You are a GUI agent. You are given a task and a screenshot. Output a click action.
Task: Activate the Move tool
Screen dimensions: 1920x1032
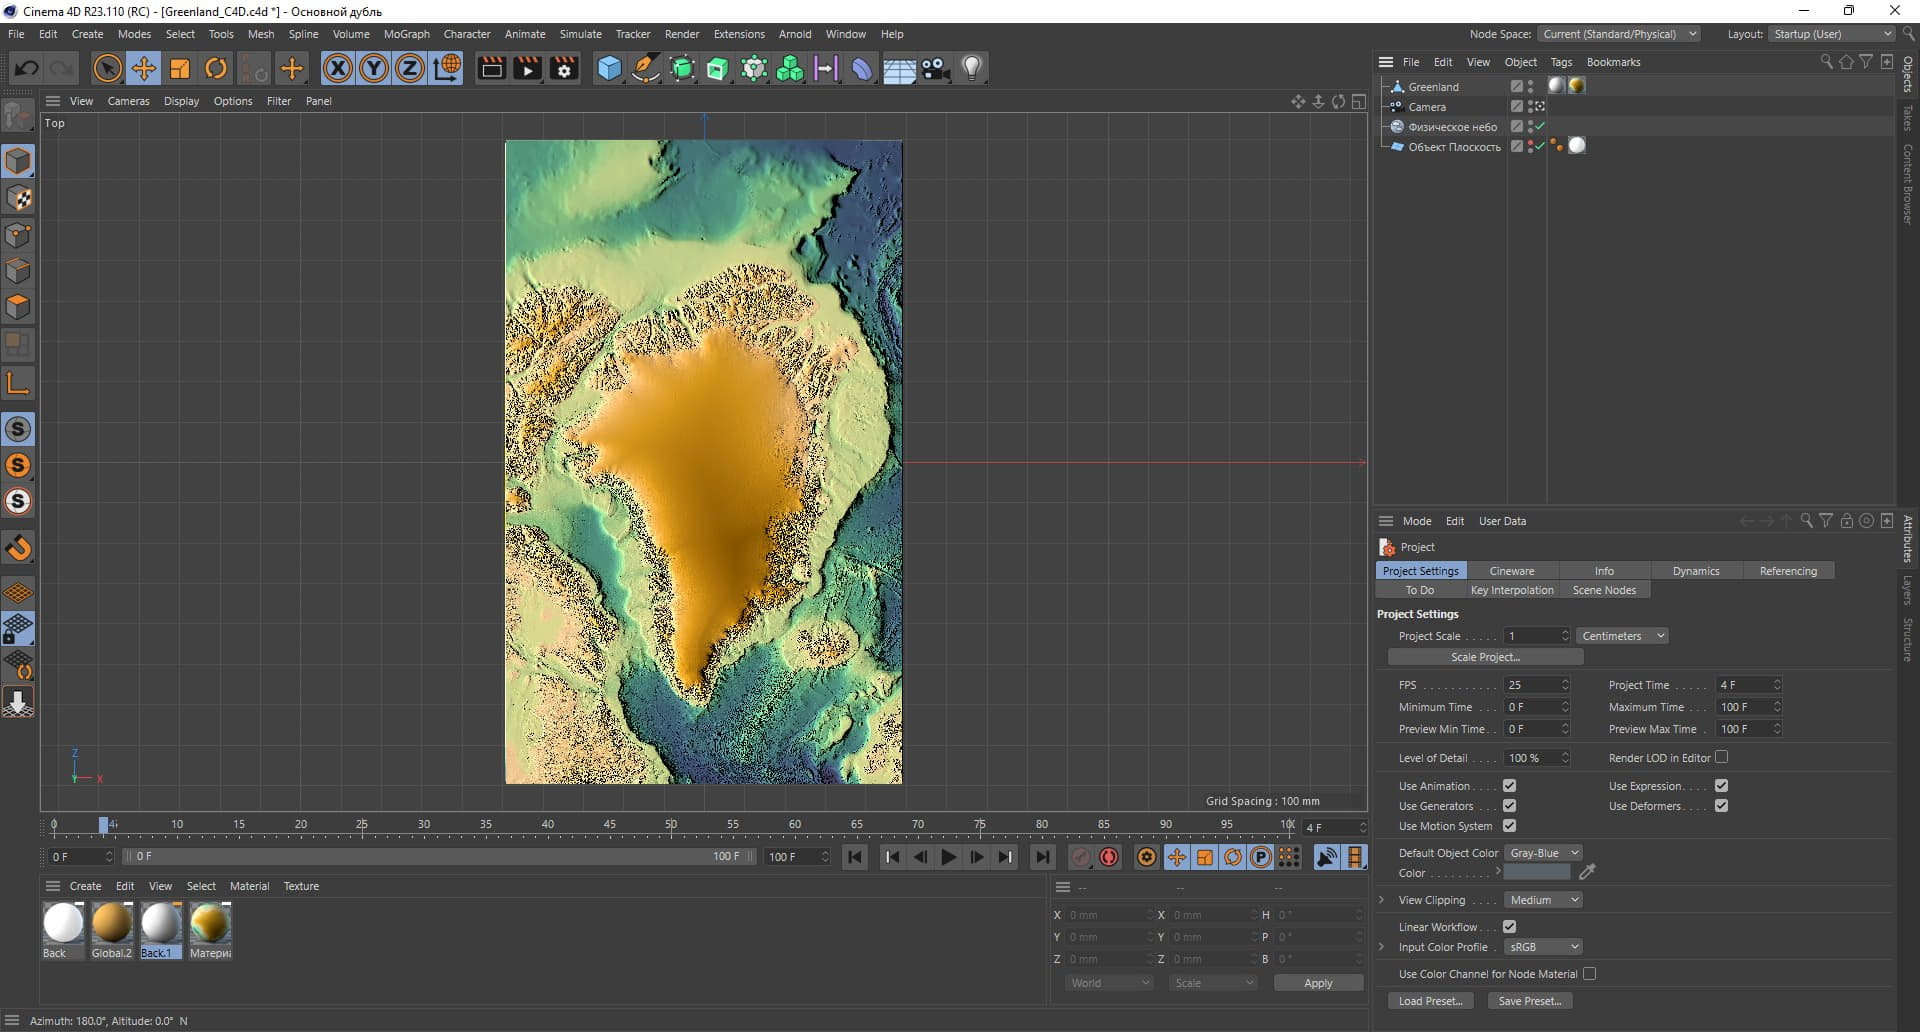click(144, 68)
